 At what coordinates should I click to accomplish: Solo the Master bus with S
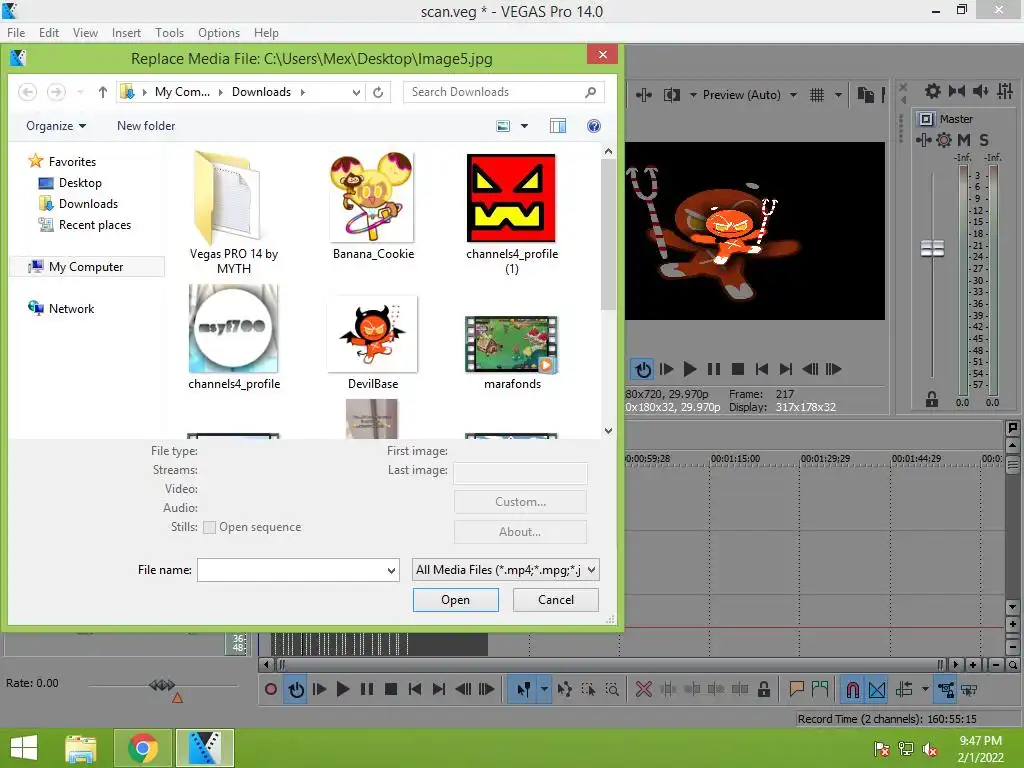point(984,139)
